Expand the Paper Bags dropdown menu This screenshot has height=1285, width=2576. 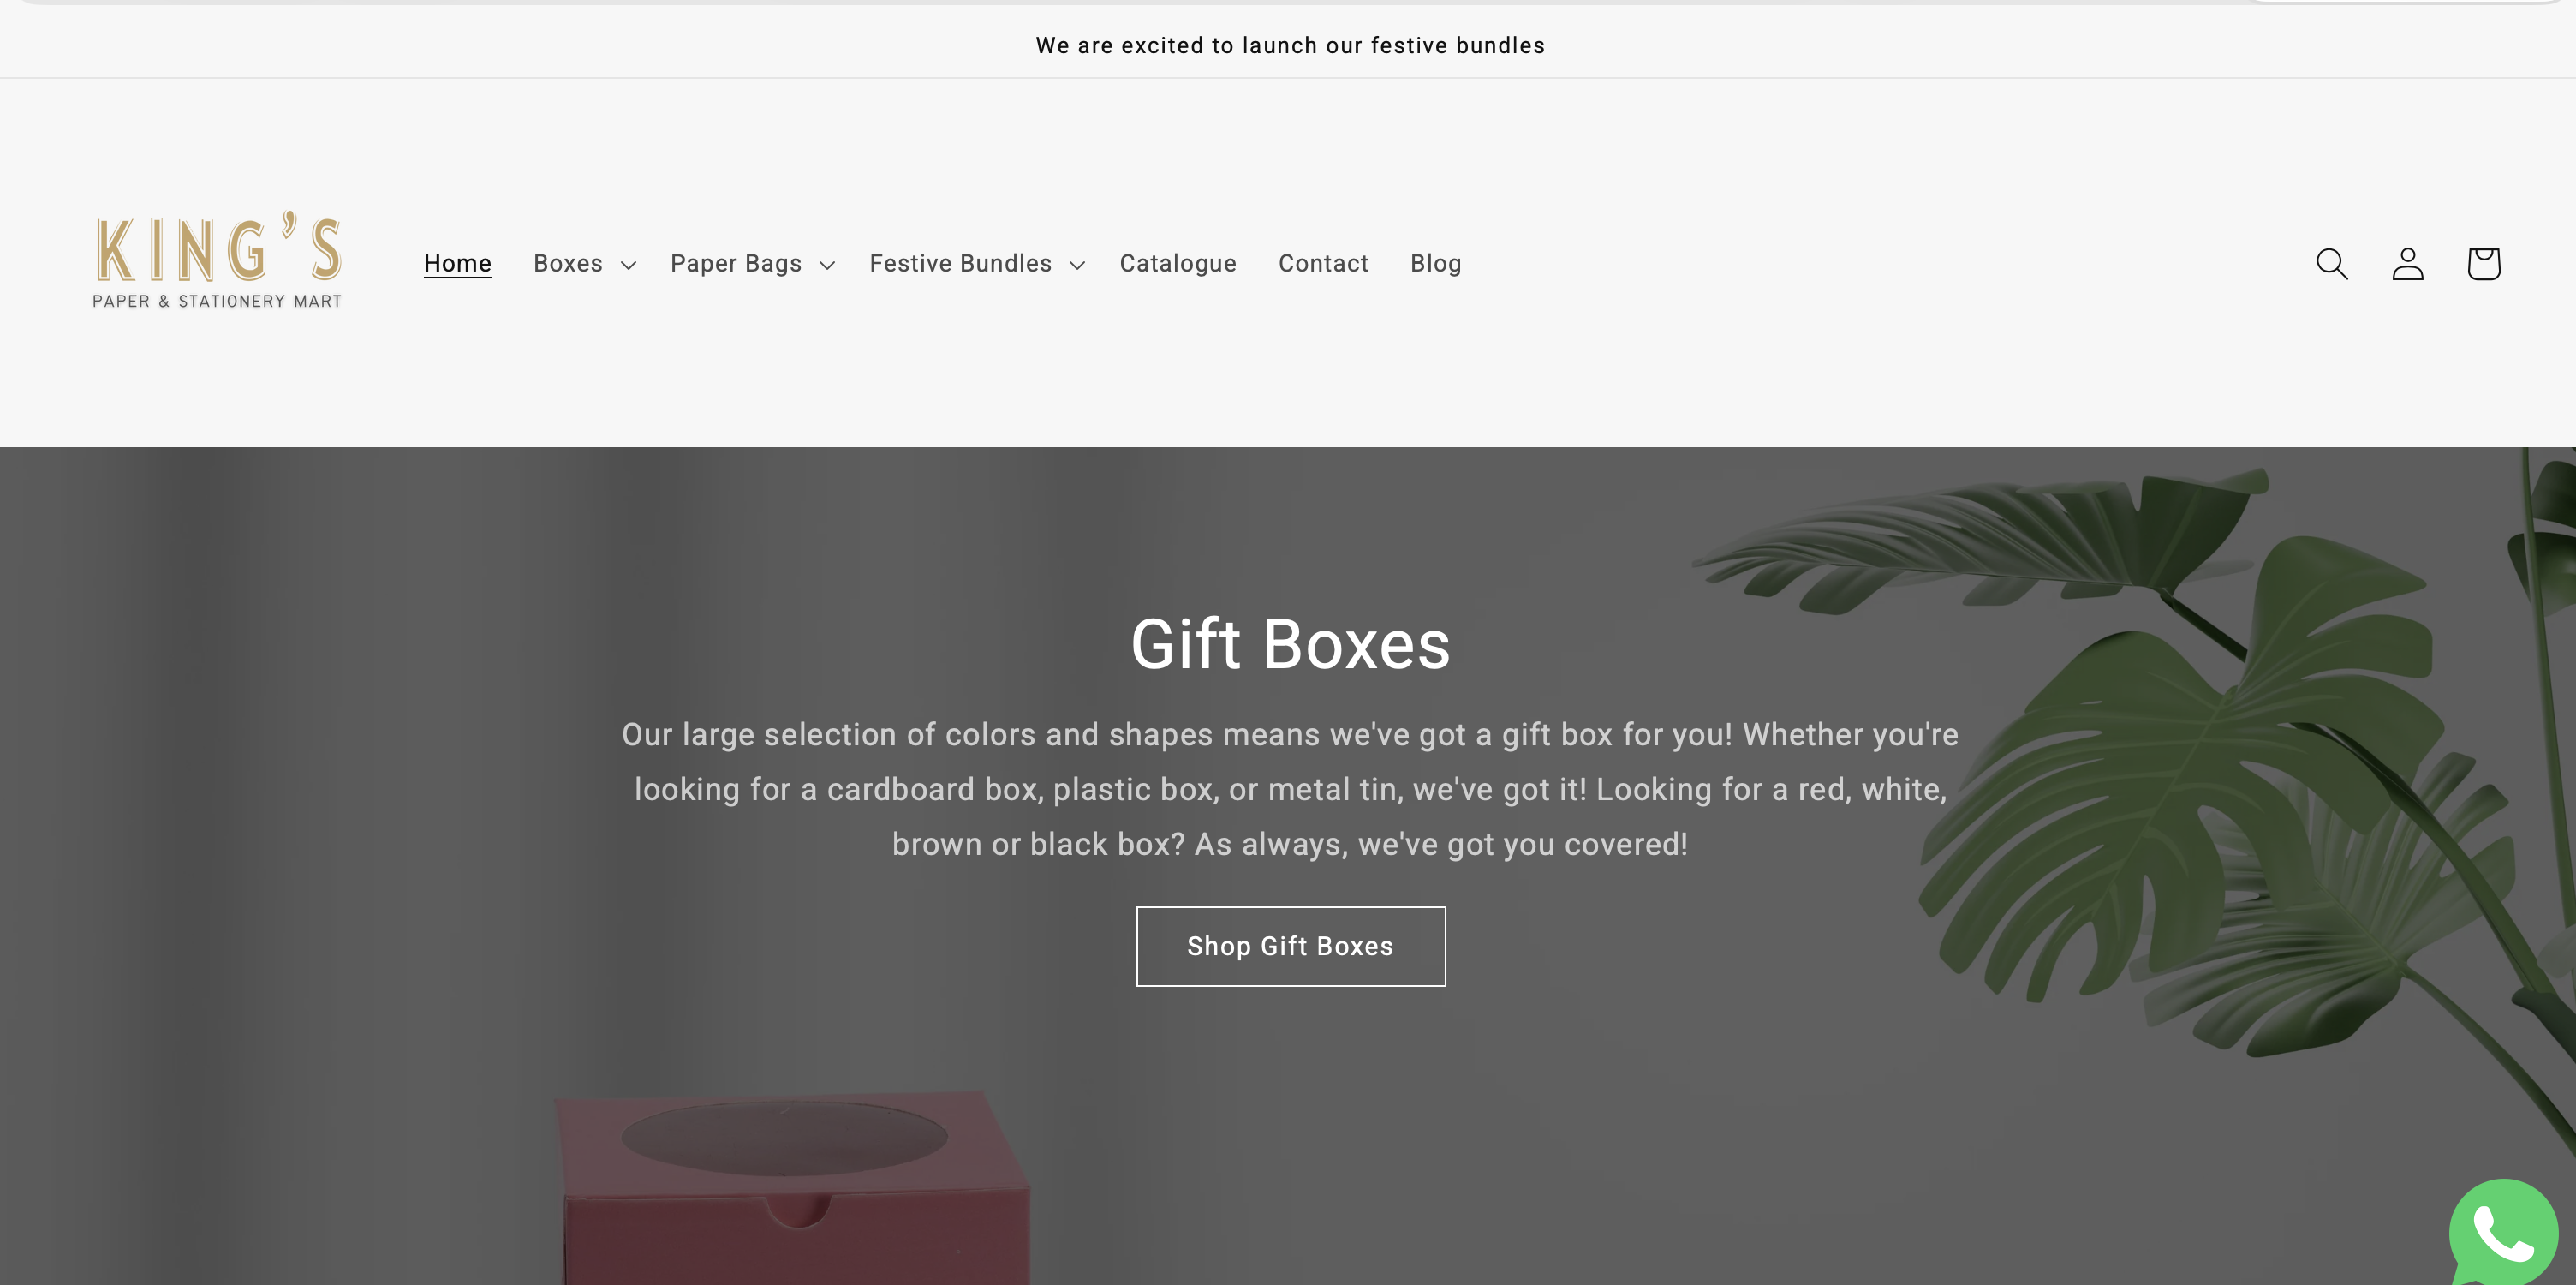tap(753, 264)
